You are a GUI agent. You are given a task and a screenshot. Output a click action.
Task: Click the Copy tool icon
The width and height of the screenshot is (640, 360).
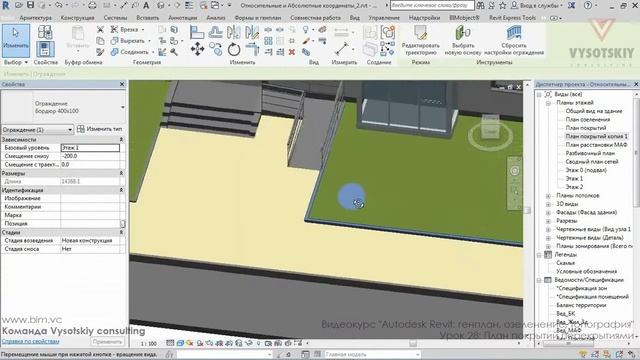tap(216, 50)
